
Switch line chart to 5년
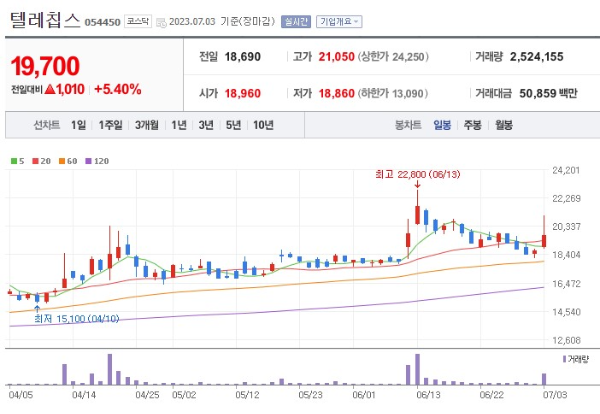pyautogui.click(x=233, y=125)
